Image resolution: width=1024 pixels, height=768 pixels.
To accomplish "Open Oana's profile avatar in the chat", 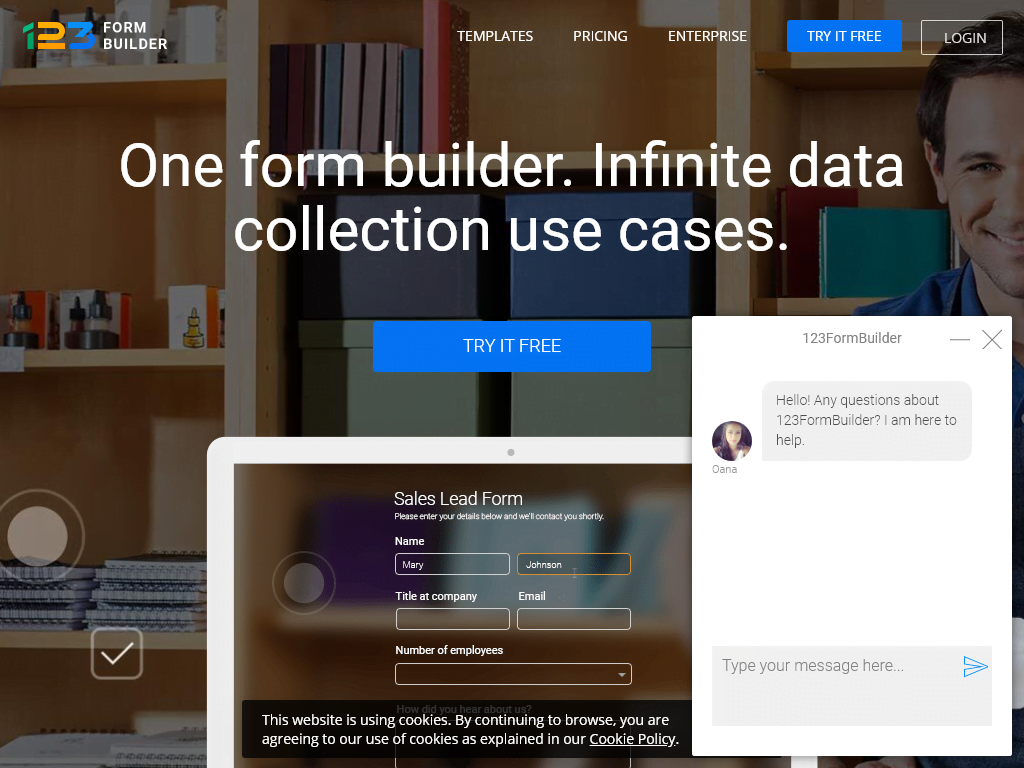I will (732, 440).
